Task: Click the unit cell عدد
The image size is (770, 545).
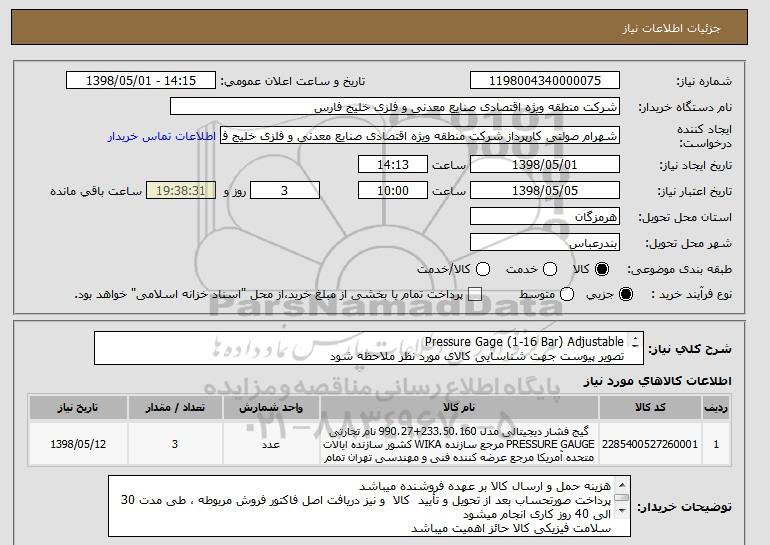Action: (x=271, y=444)
